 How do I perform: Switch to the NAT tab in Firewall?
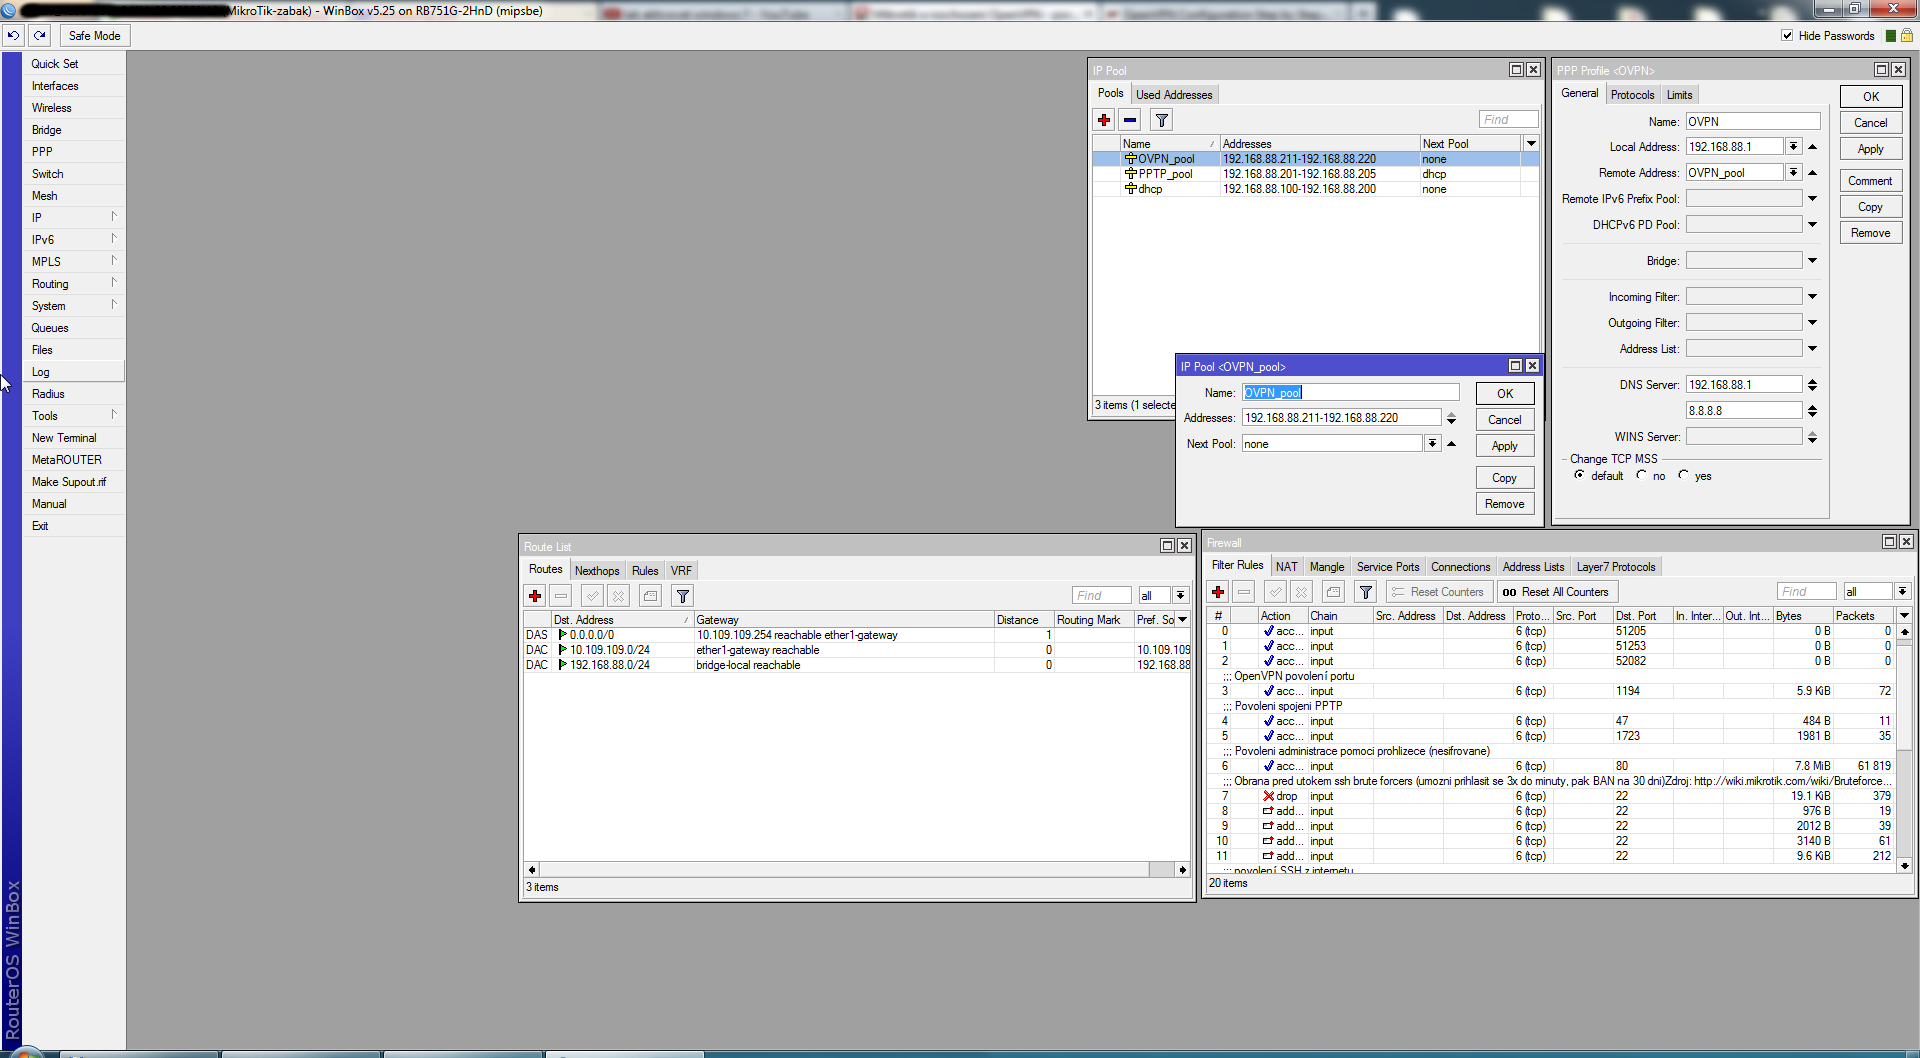[1286, 567]
